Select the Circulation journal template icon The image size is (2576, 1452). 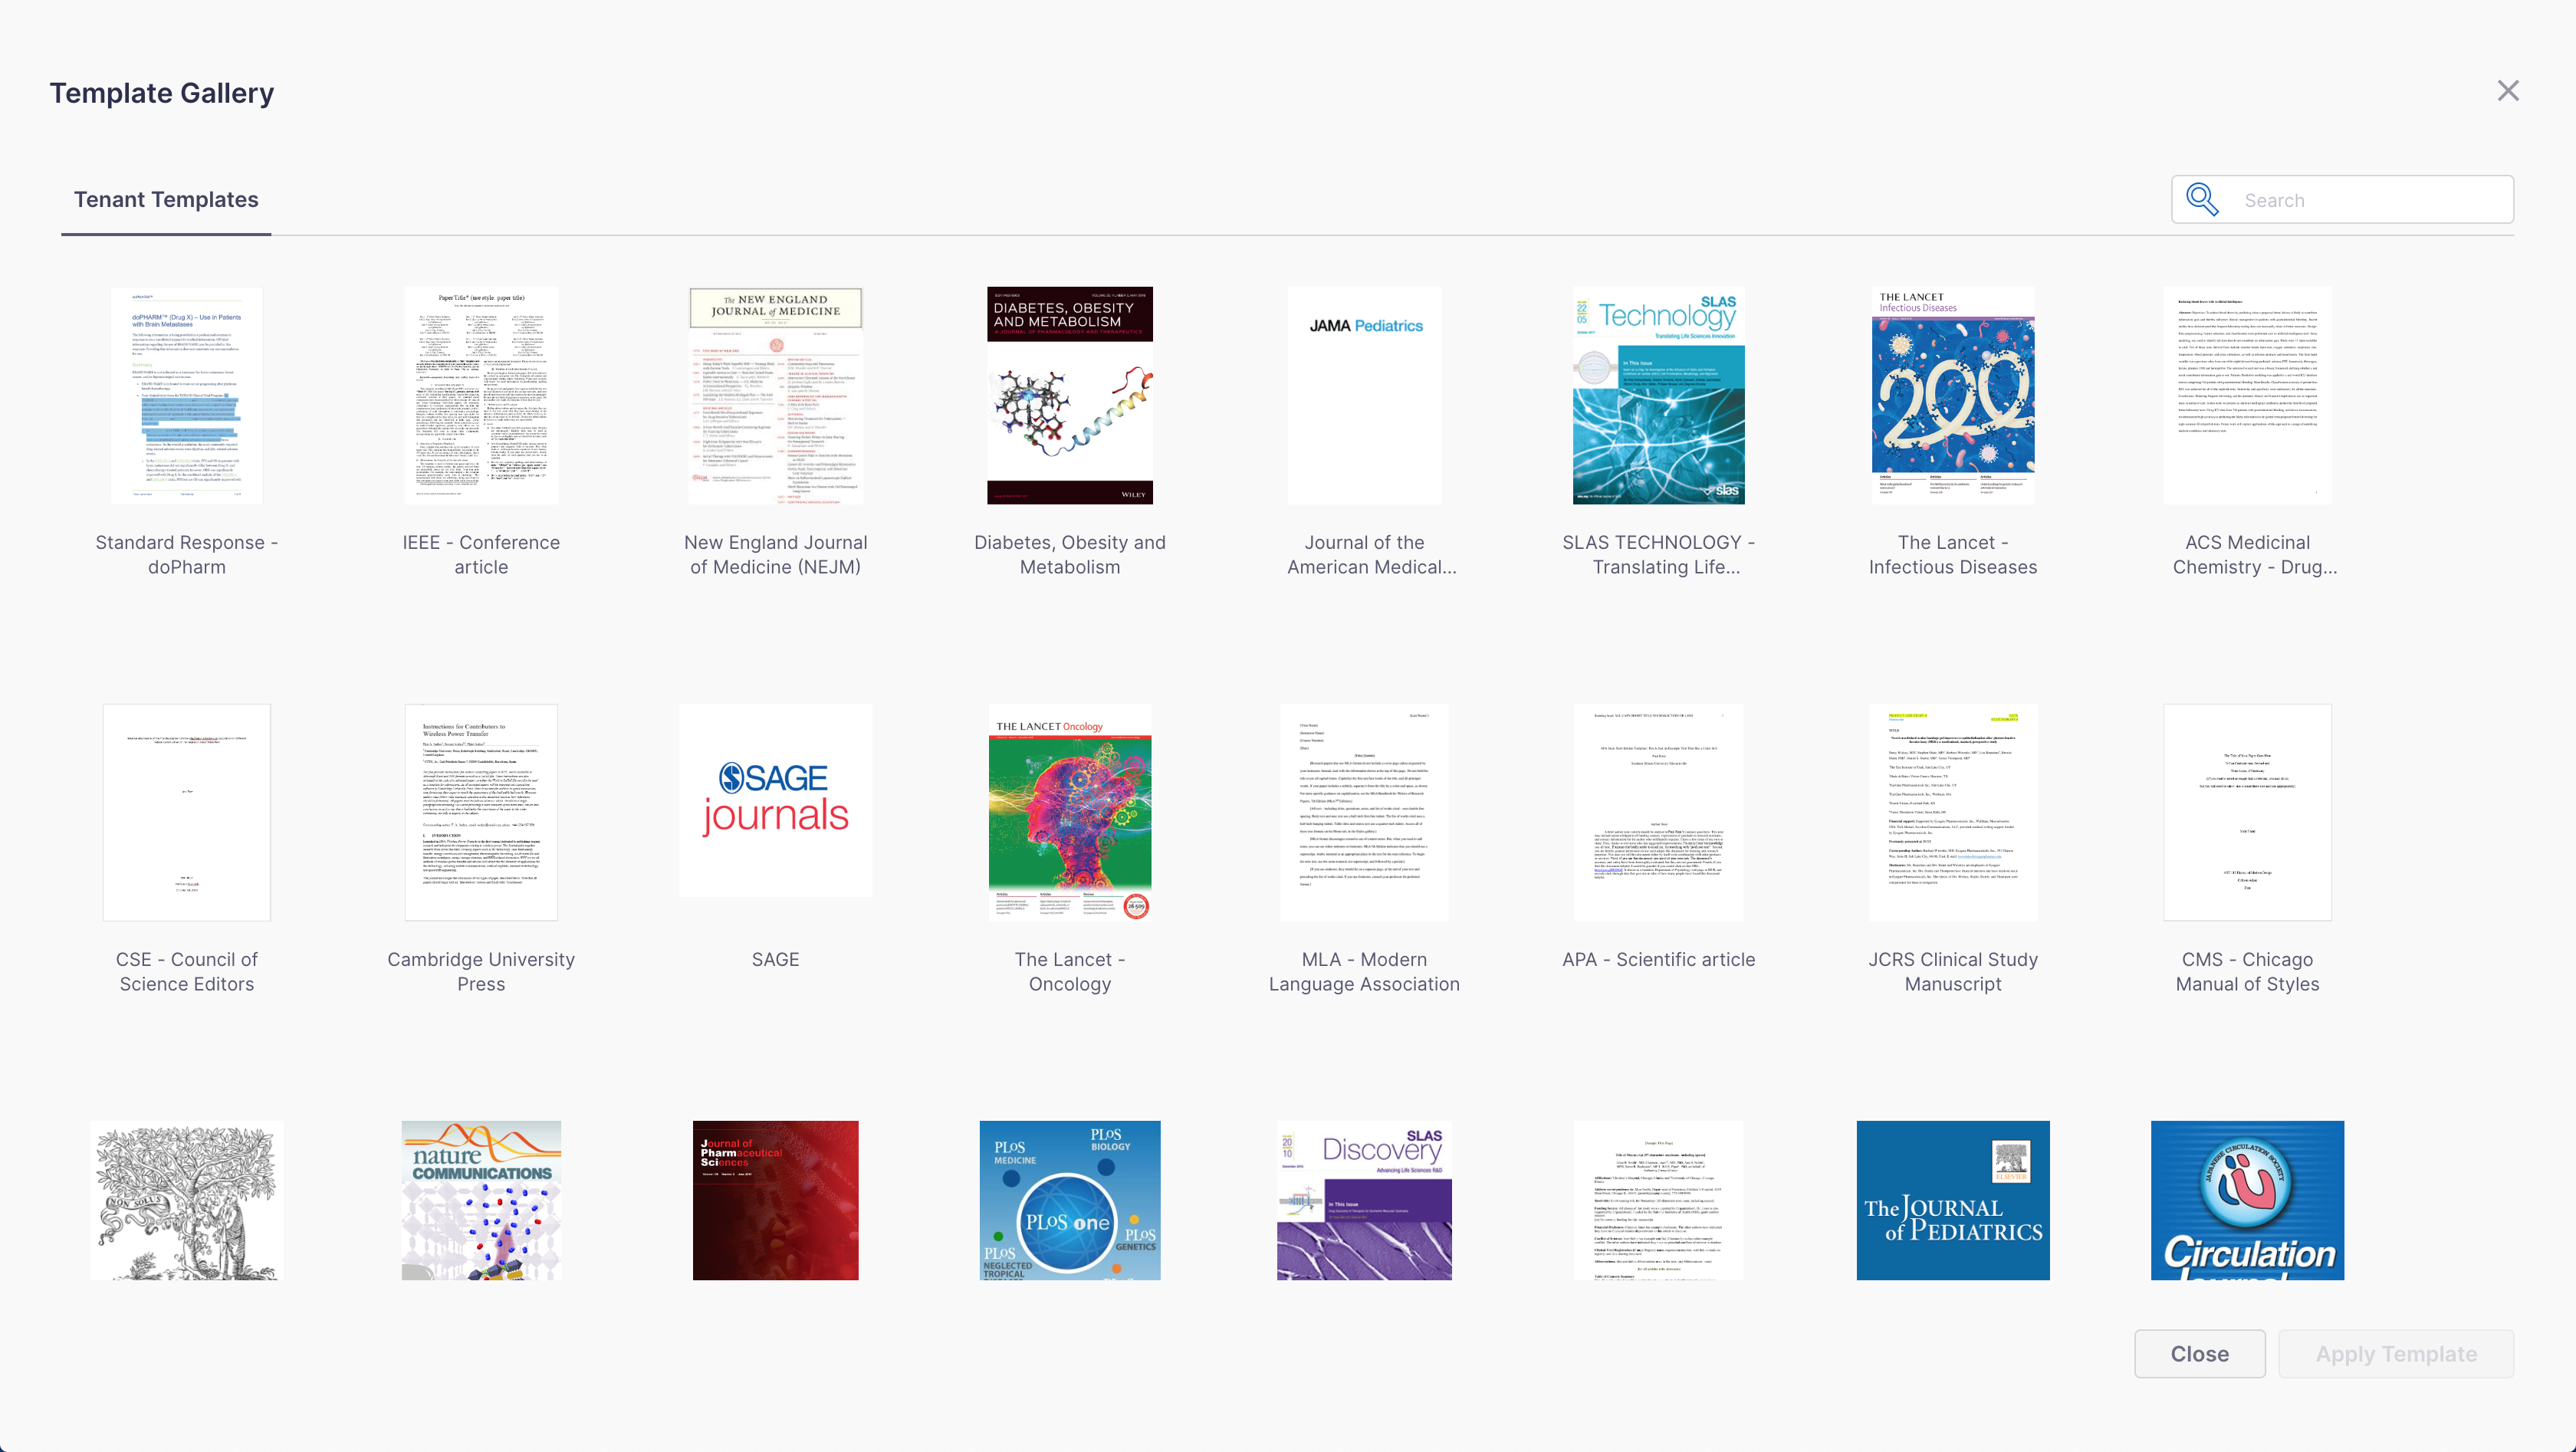(2247, 1199)
